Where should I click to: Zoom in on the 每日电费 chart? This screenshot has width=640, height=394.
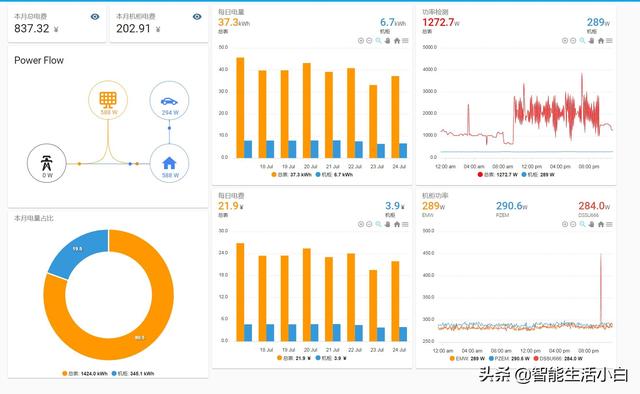[x=361, y=224]
